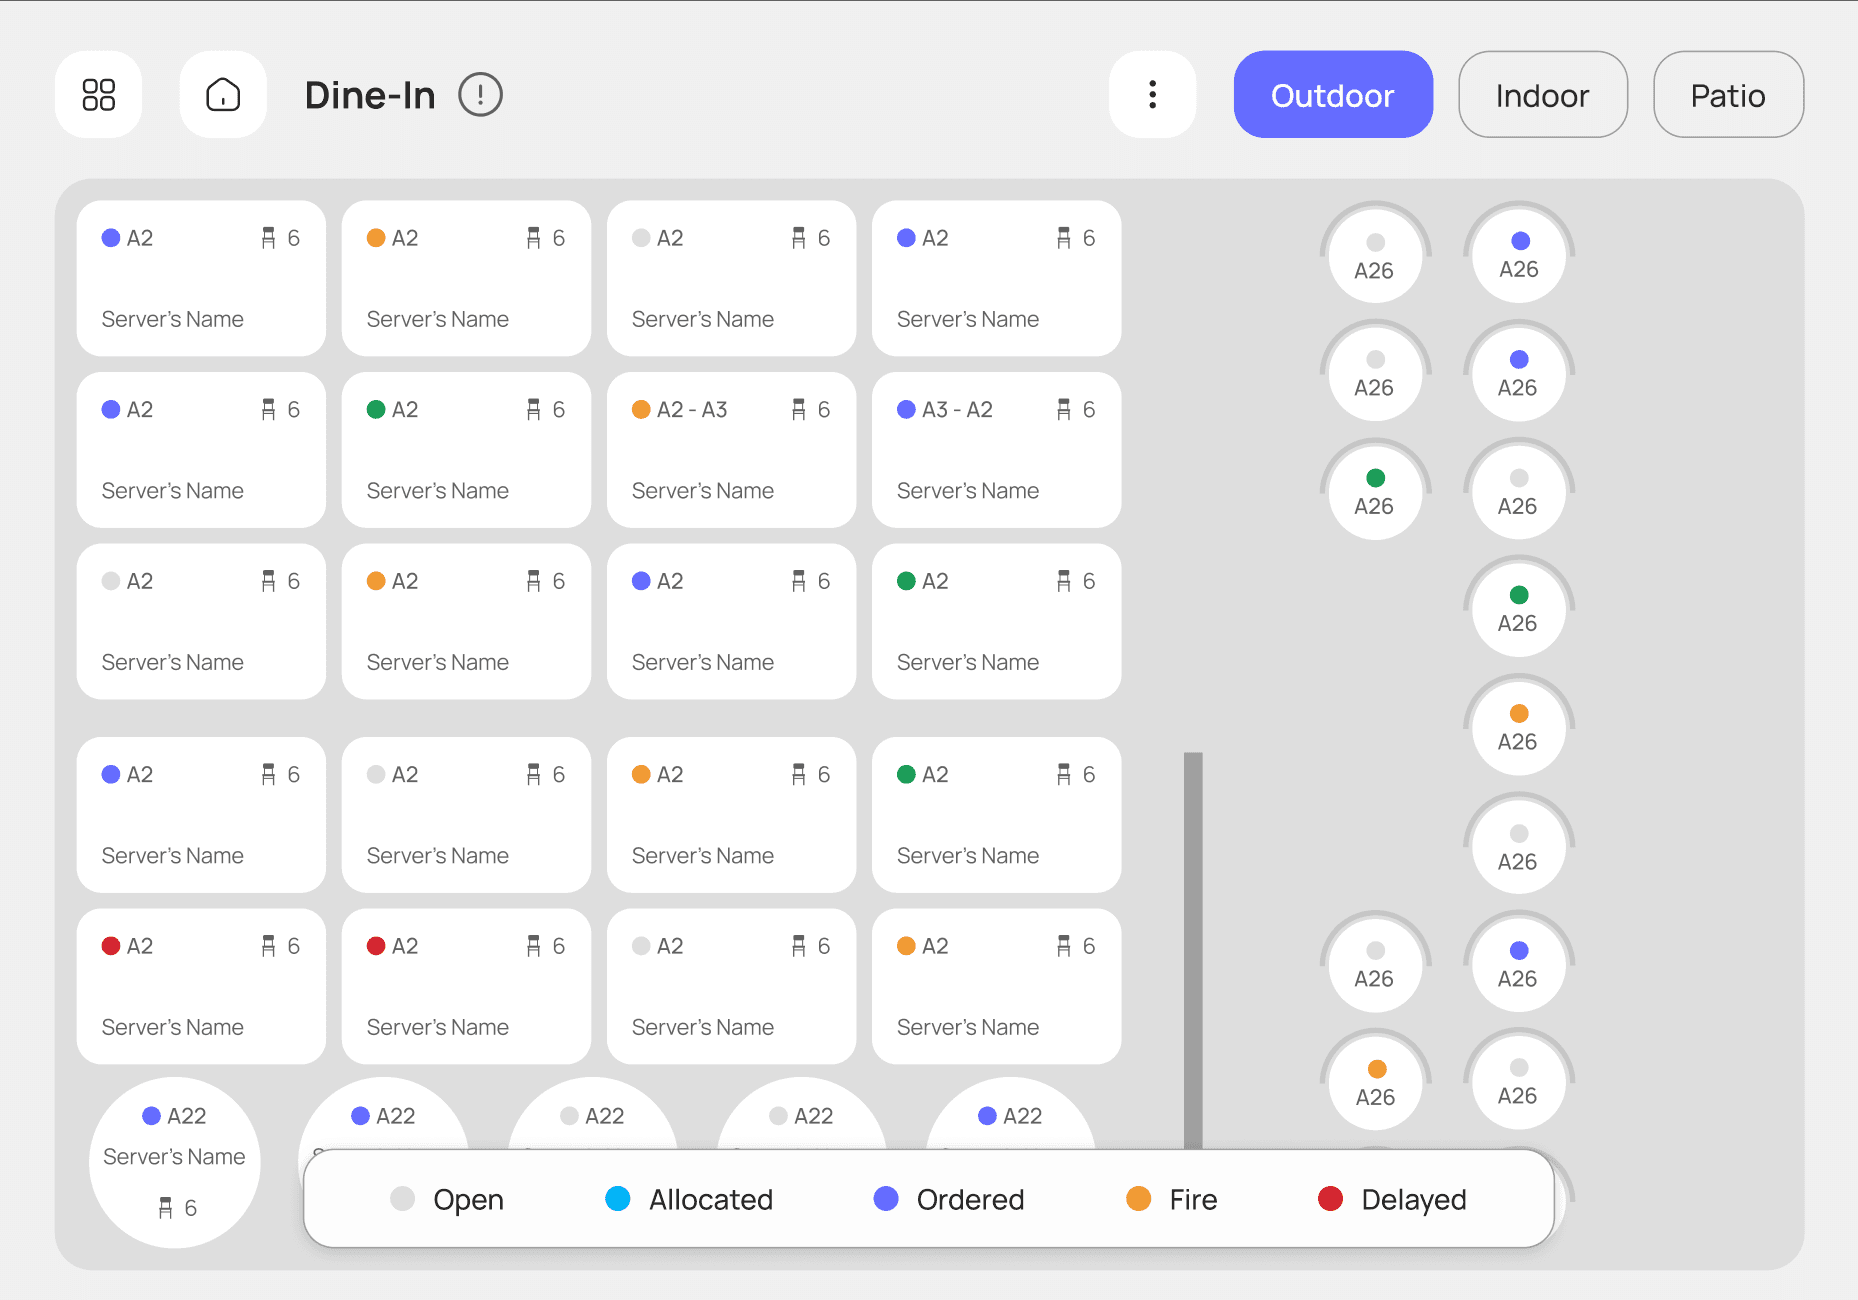The image size is (1858, 1300).
Task: Click the home icon button
Action: coord(223,95)
